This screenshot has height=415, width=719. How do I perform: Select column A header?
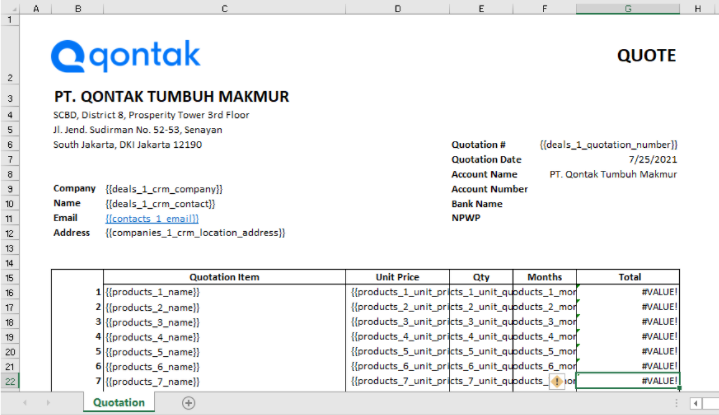click(36, 8)
